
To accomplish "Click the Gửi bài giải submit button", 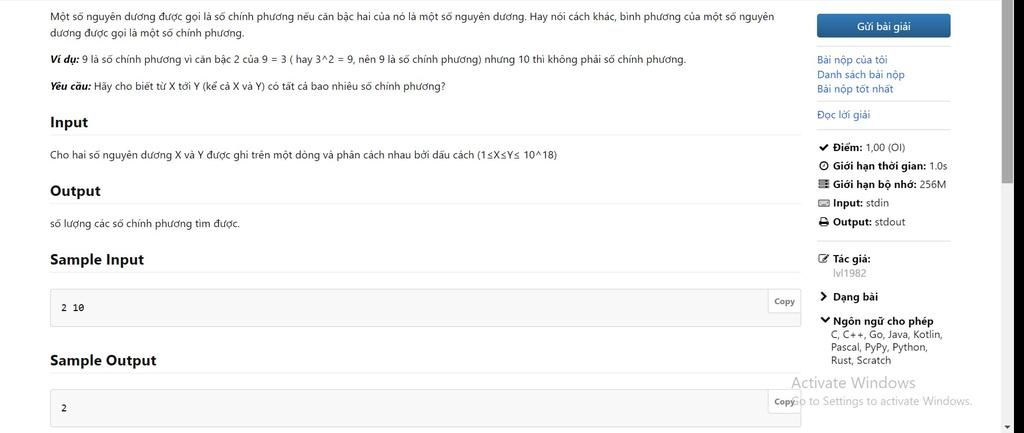I will (x=884, y=26).
